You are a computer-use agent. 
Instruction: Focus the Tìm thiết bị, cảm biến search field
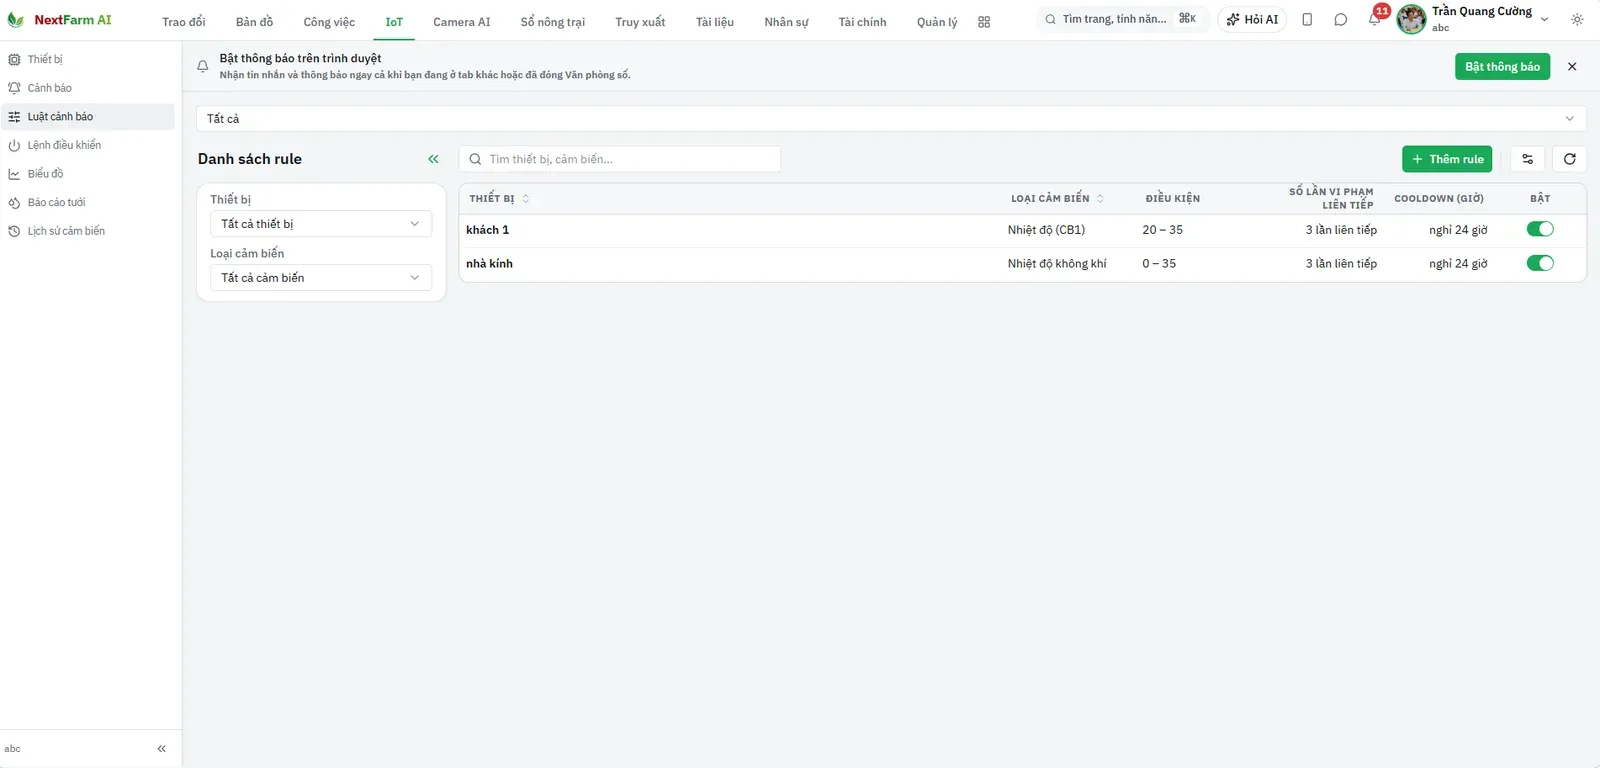[x=620, y=159]
